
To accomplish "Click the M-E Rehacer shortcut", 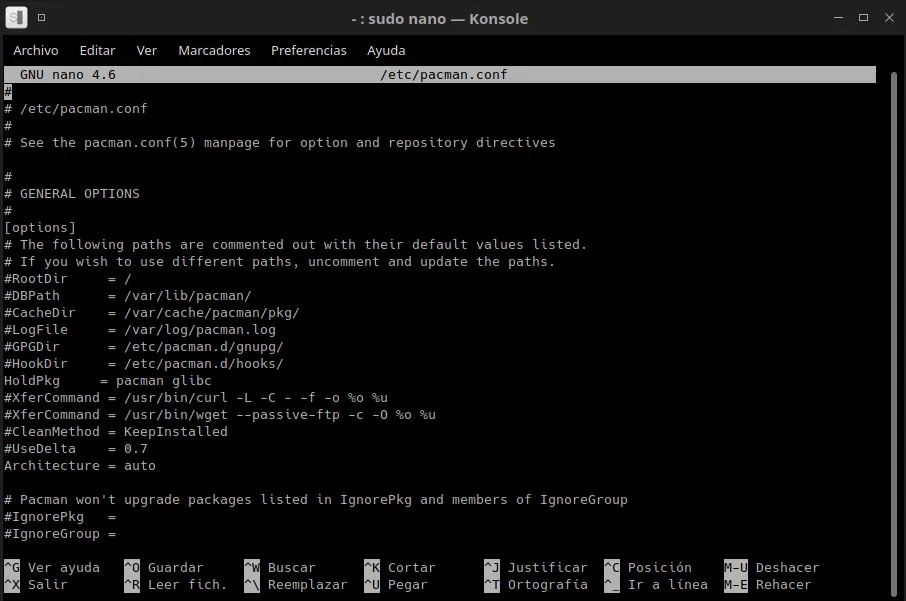I will pos(768,584).
